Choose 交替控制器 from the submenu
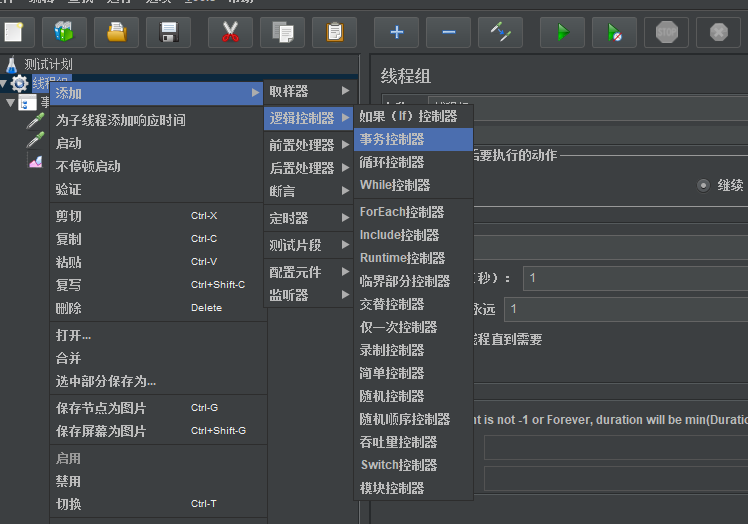The width and height of the screenshot is (748, 524). point(414,304)
